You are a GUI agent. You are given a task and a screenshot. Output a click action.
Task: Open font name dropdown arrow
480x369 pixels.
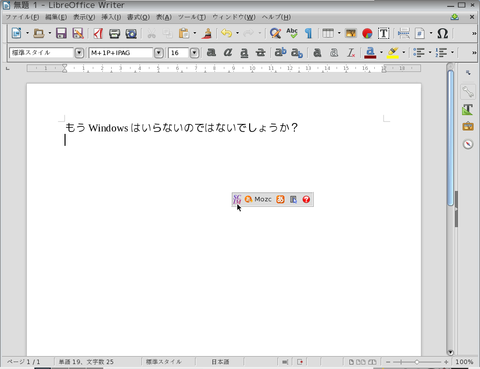click(159, 53)
